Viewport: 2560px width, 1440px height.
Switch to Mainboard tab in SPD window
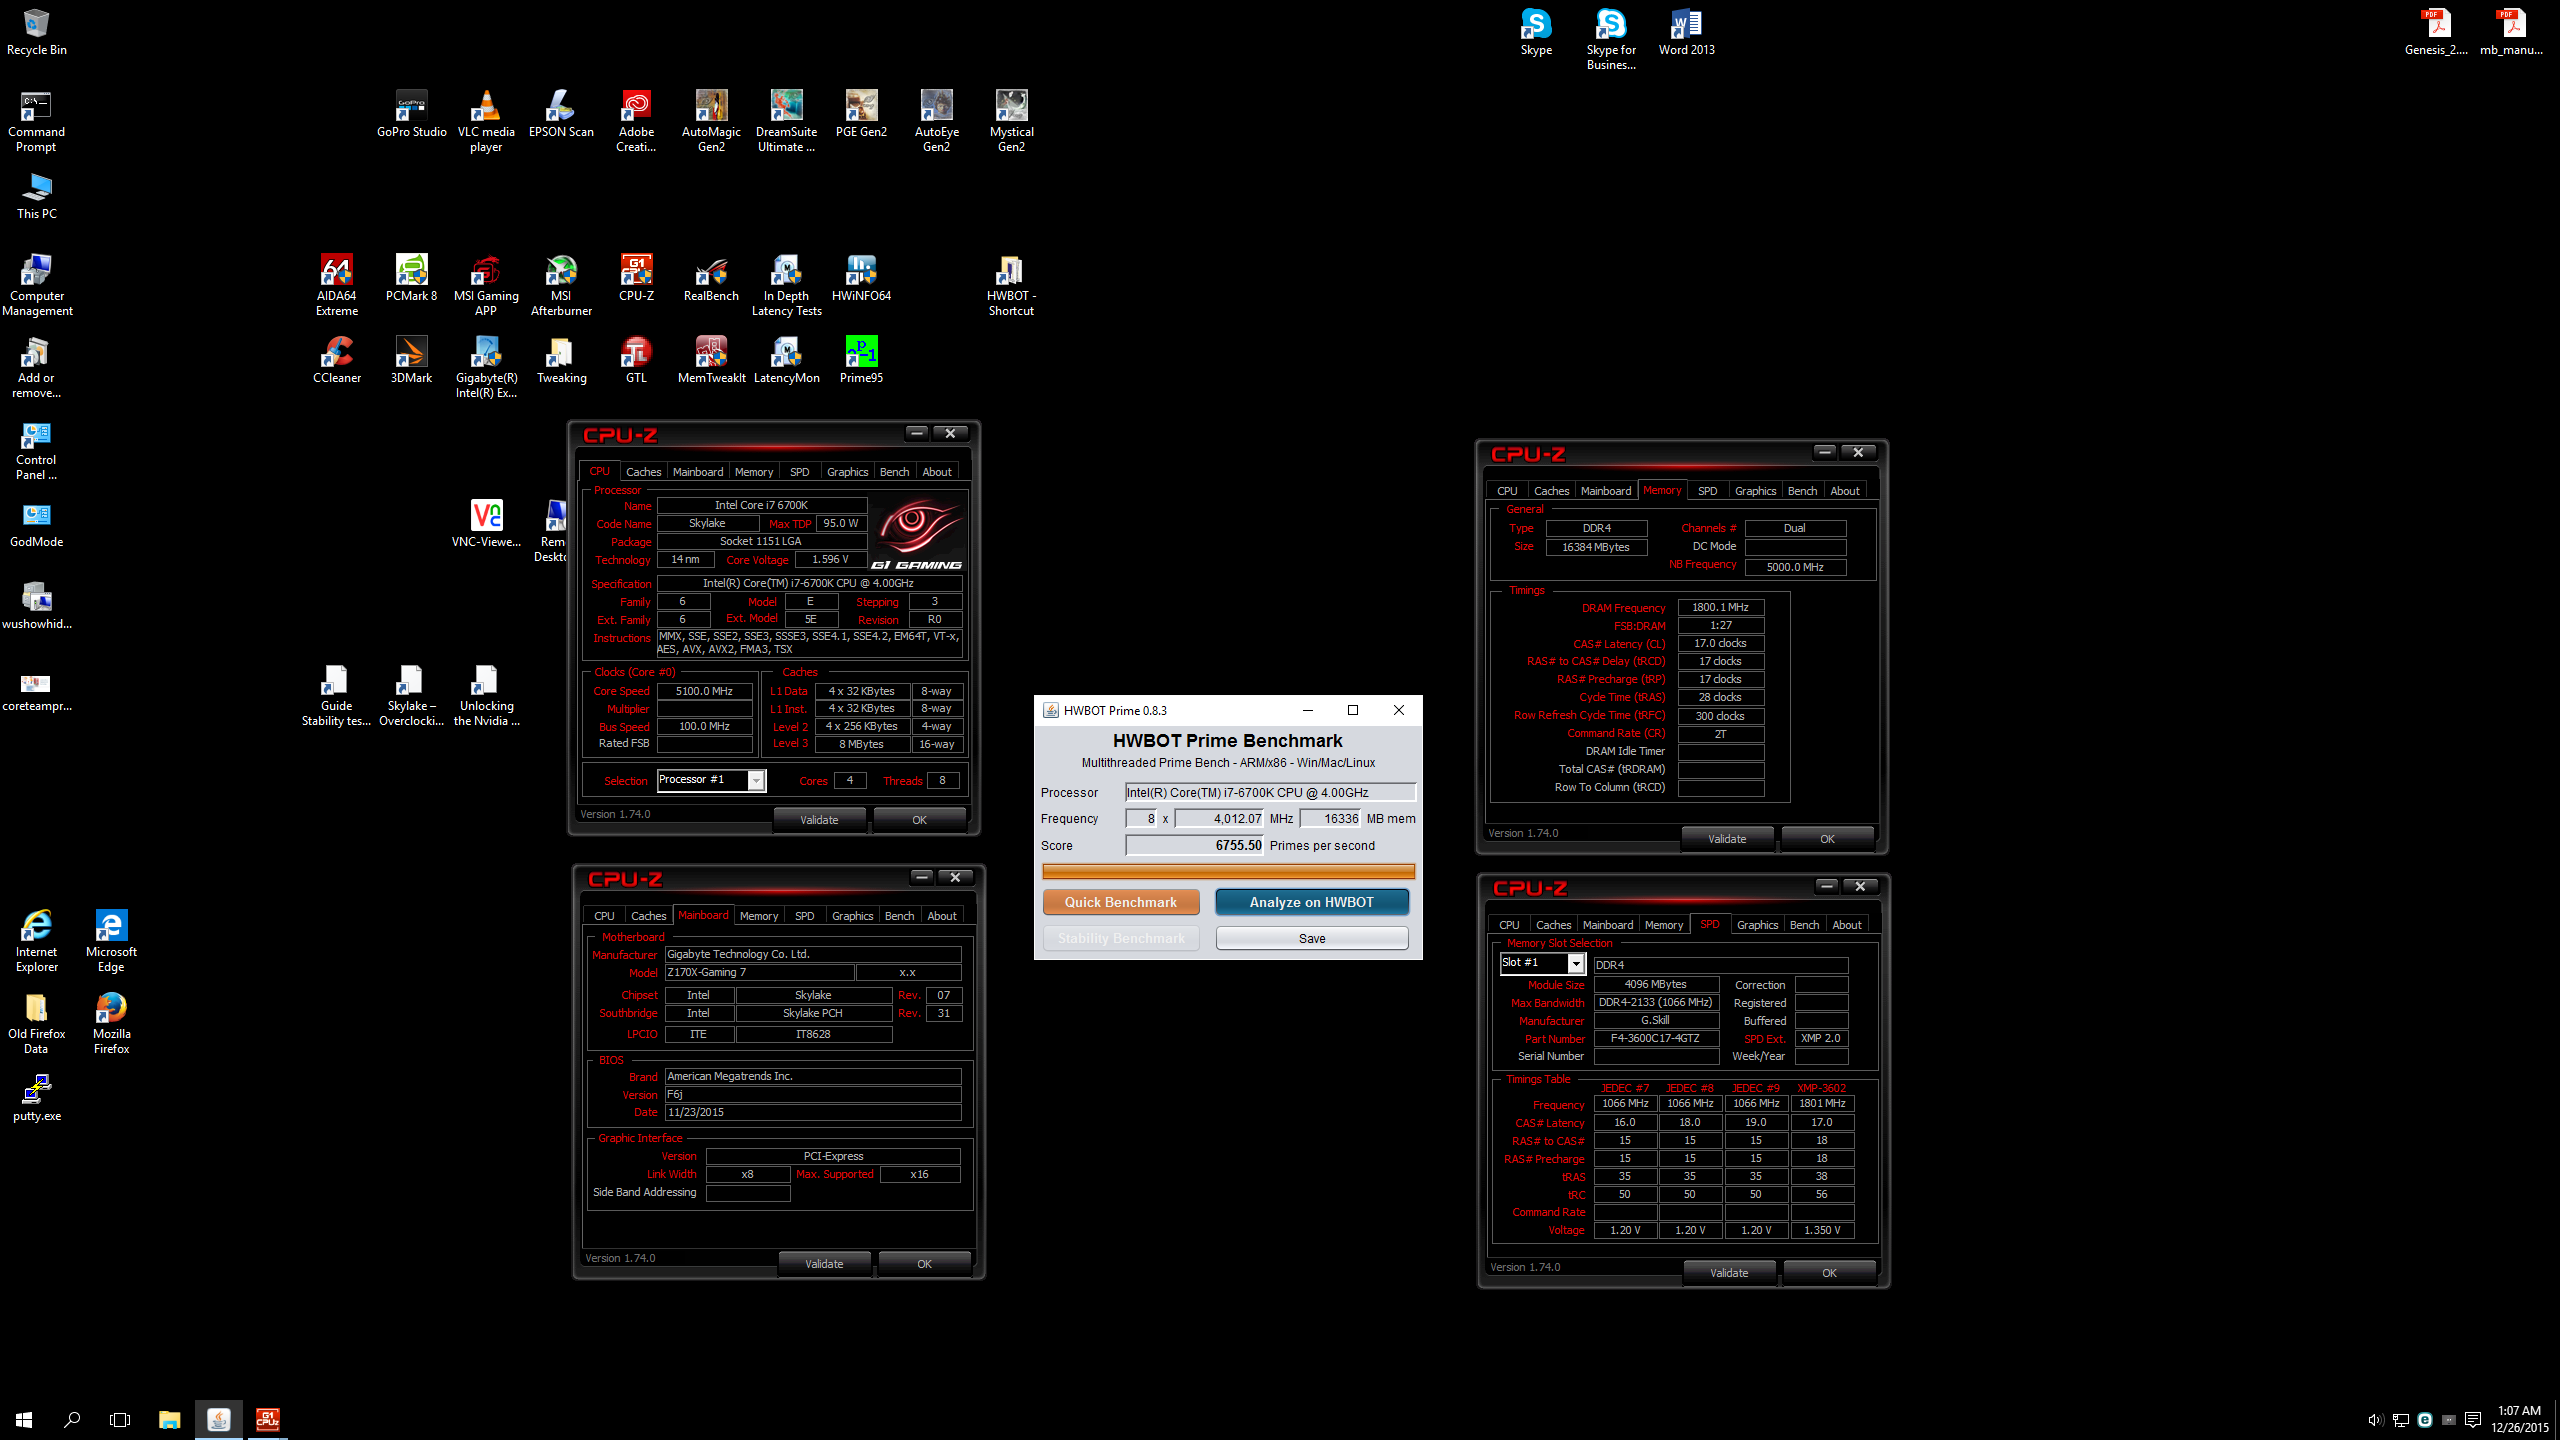[x=1608, y=925]
